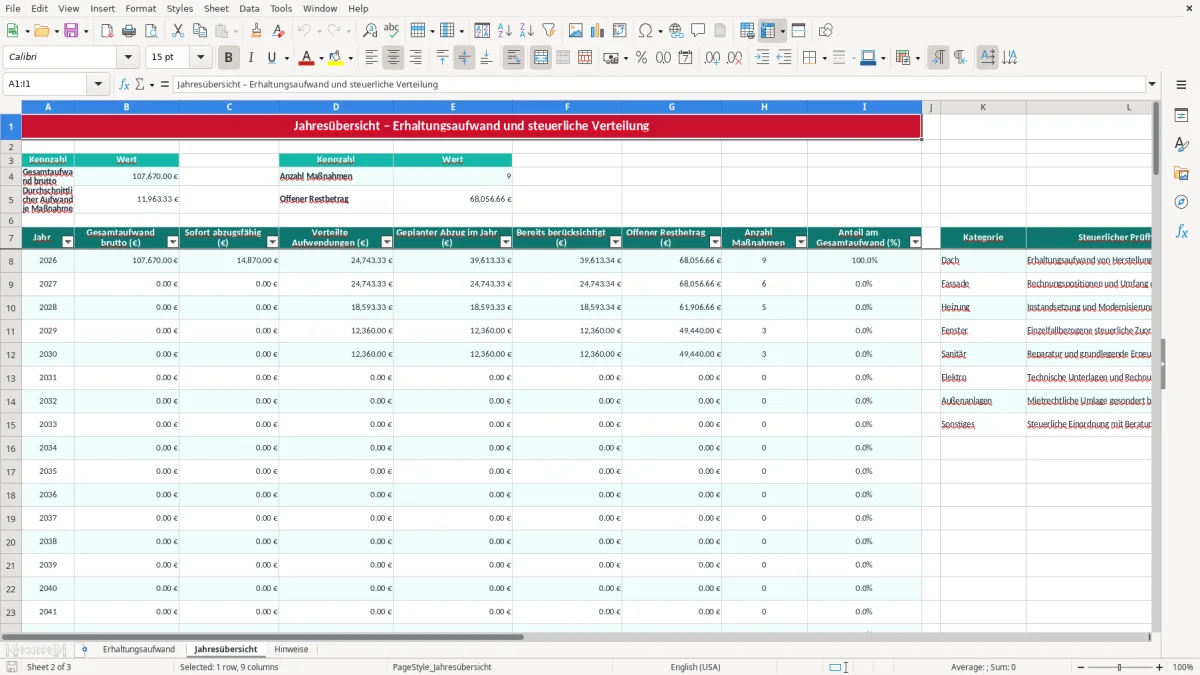Click Format as Percent icon
The image size is (1200, 675).
(641, 58)
